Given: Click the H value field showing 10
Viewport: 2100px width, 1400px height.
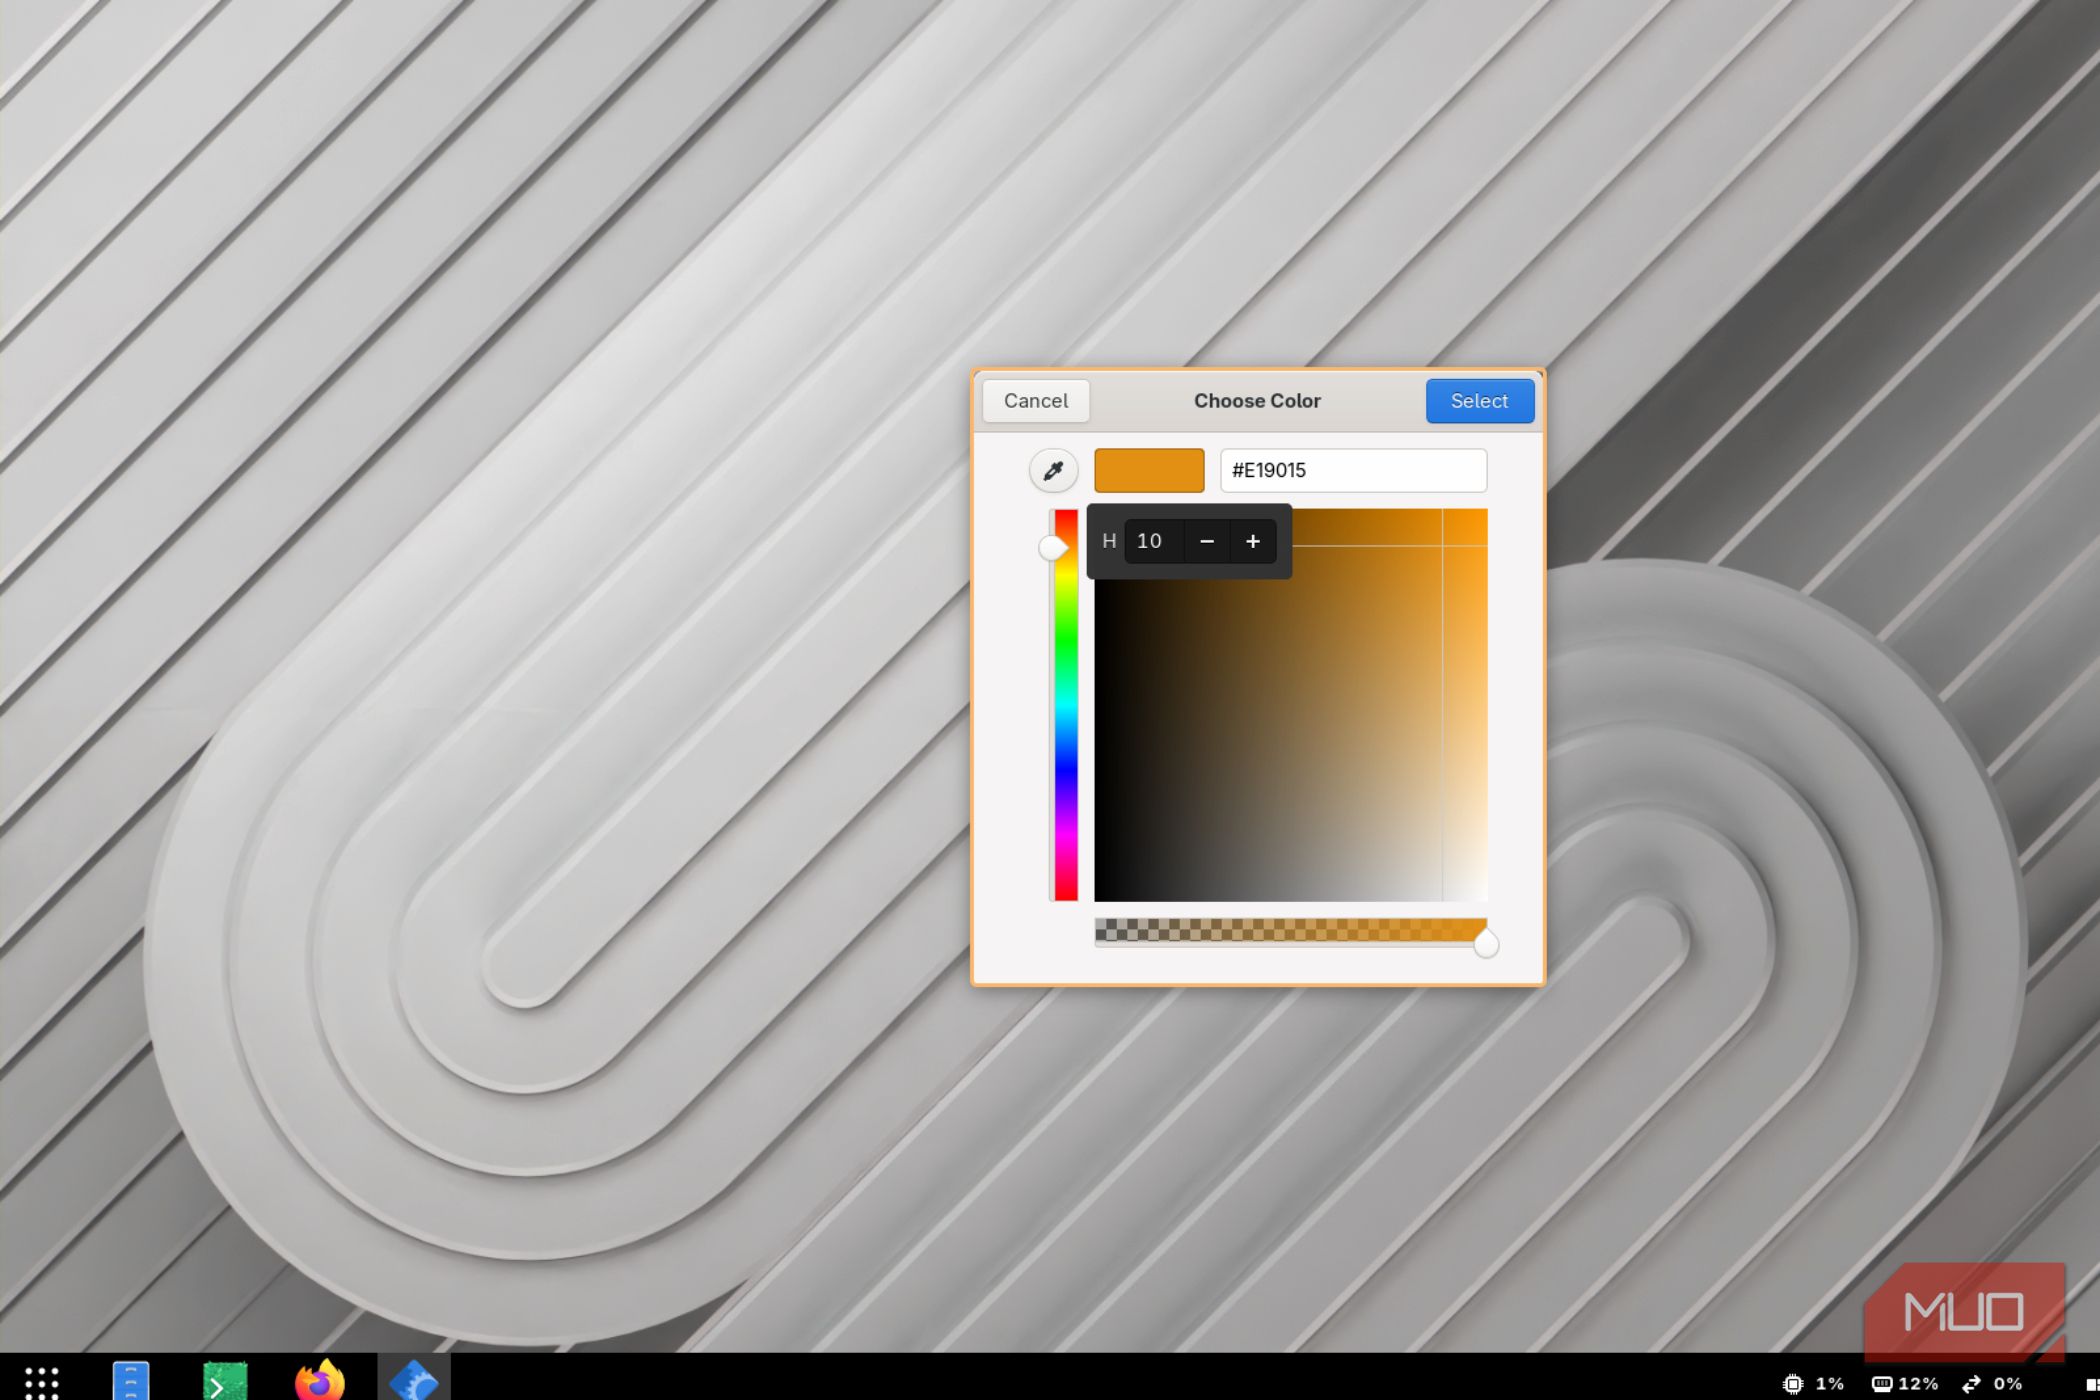Looking at the screenshot, I should tap(1154, 541).
